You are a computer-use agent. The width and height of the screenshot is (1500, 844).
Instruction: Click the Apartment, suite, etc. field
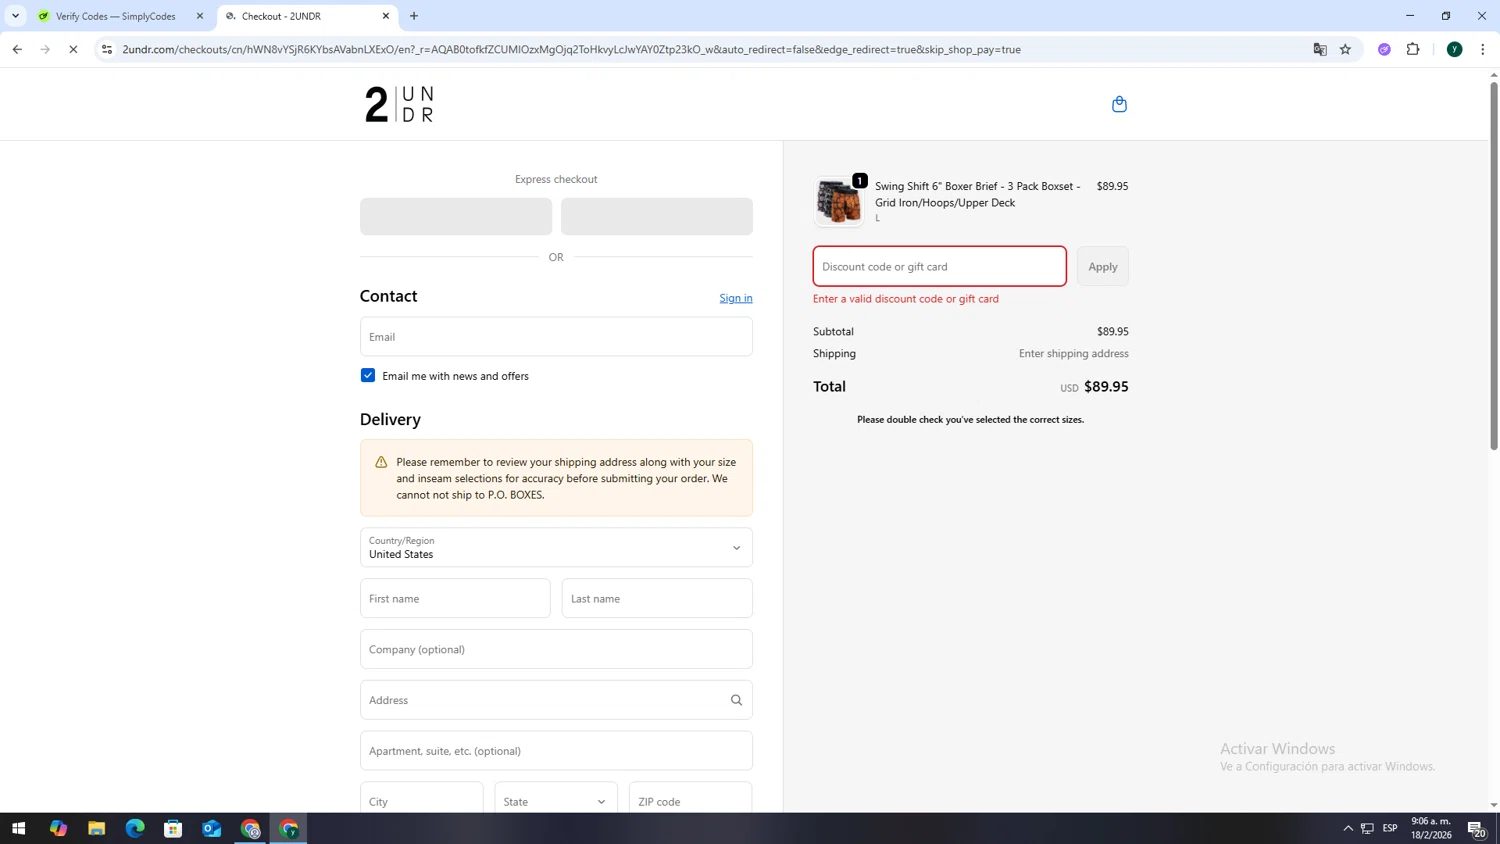coord(556,751)
